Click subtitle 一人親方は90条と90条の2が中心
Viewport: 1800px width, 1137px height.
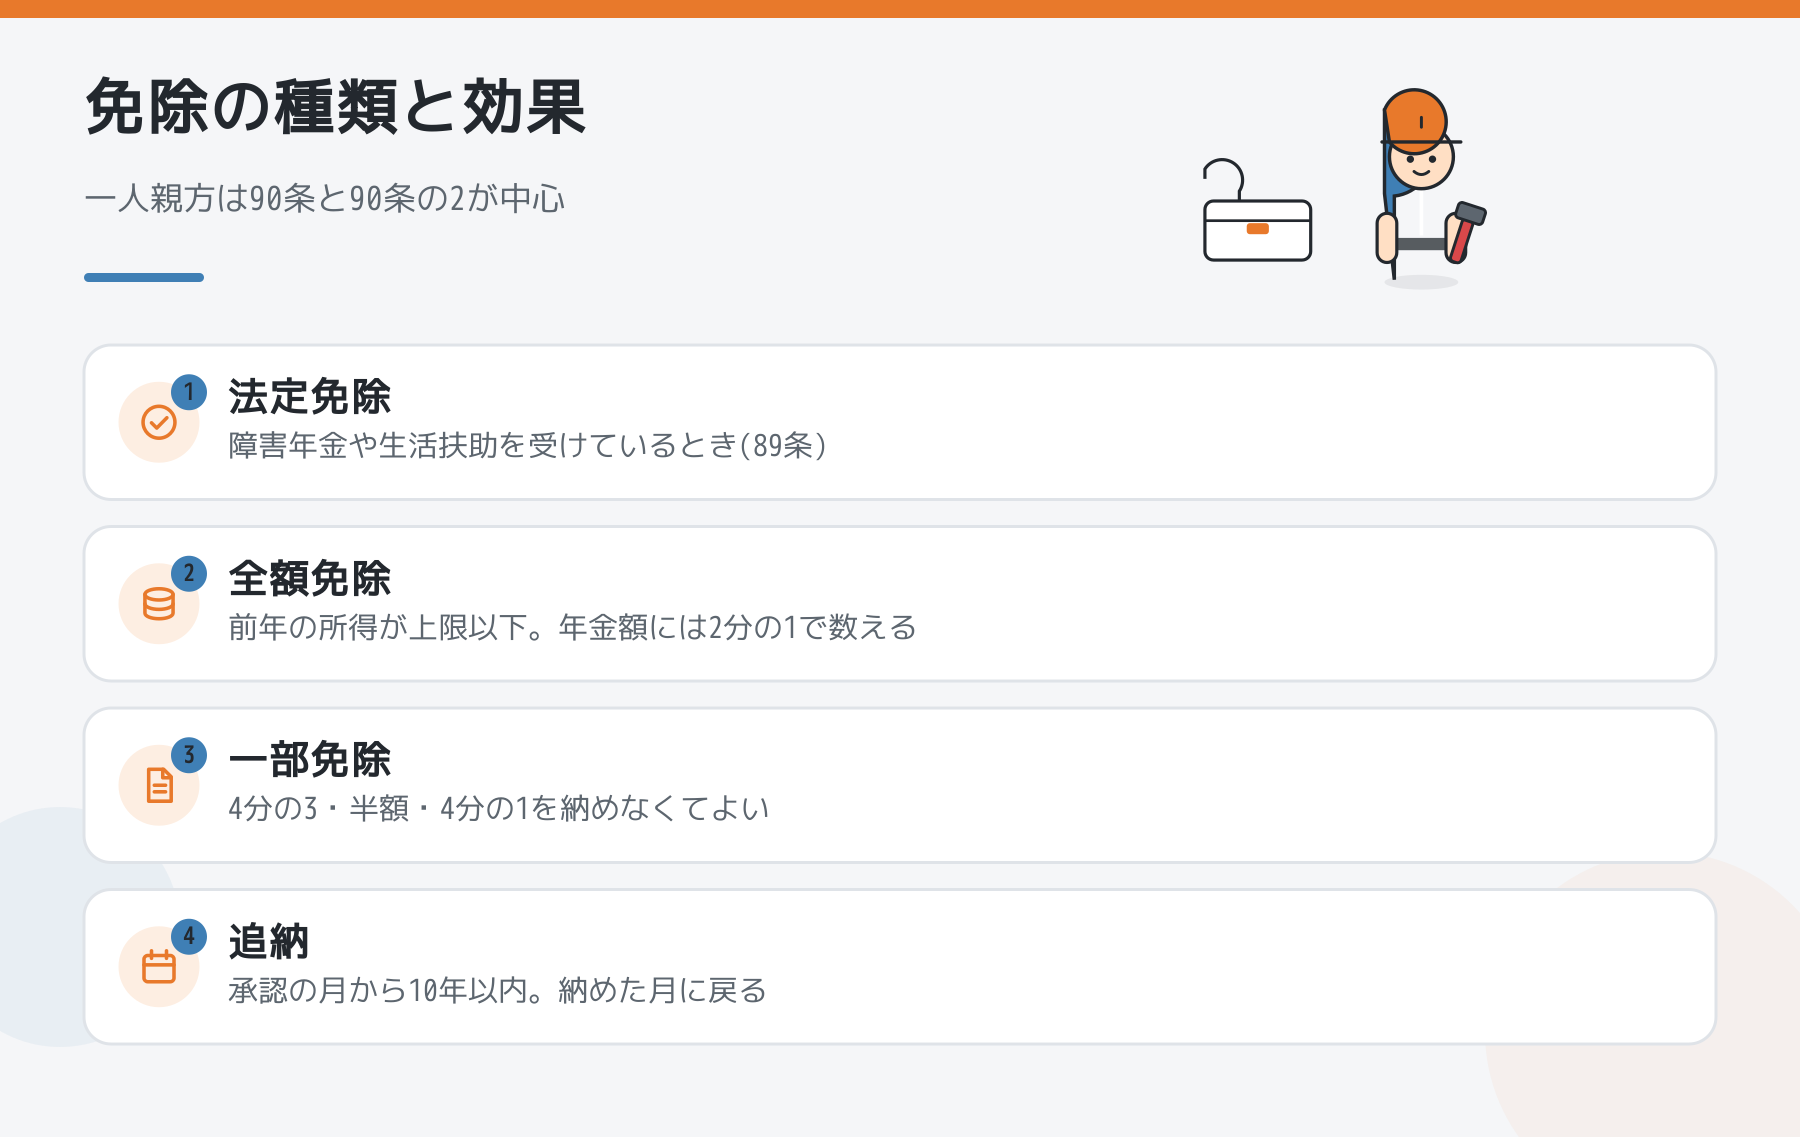(325, 199)
